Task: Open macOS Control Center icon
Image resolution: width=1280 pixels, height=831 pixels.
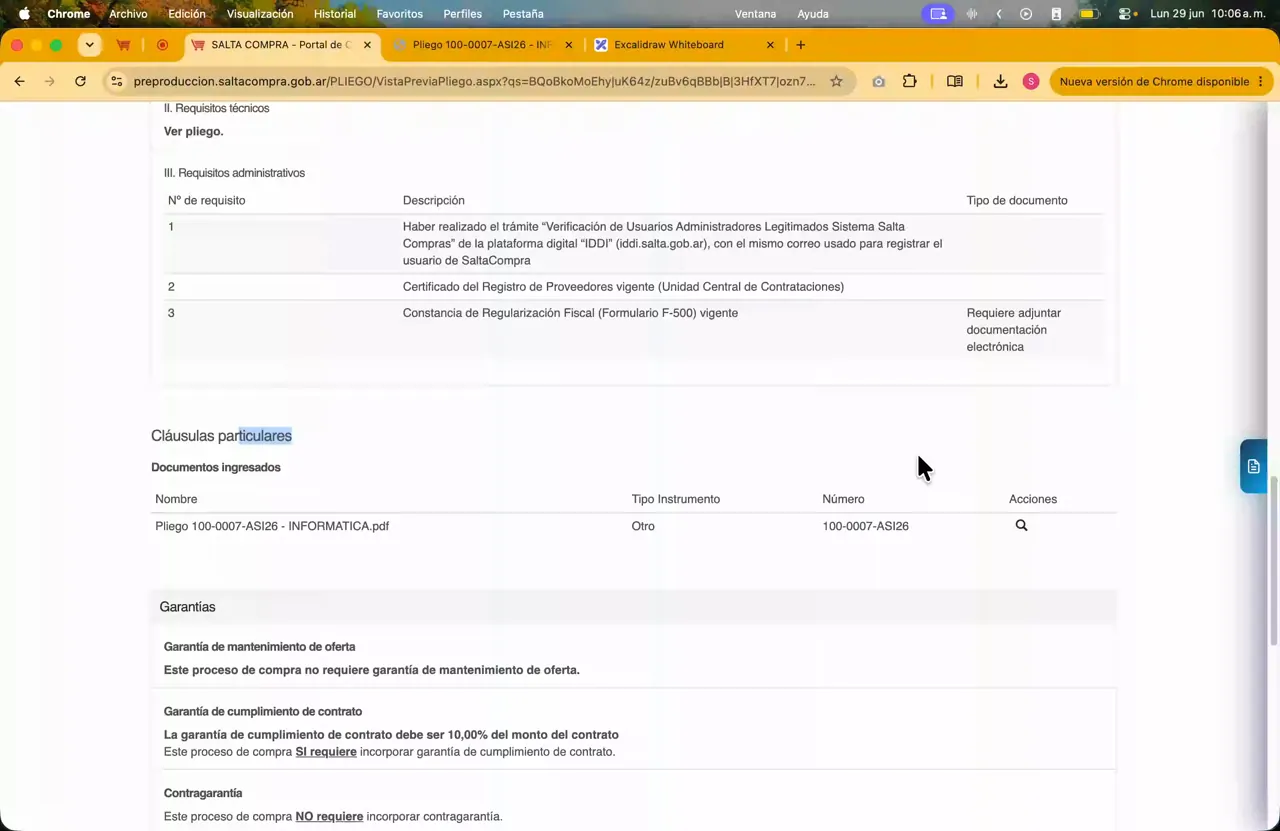Action: tap(1127, 14)
